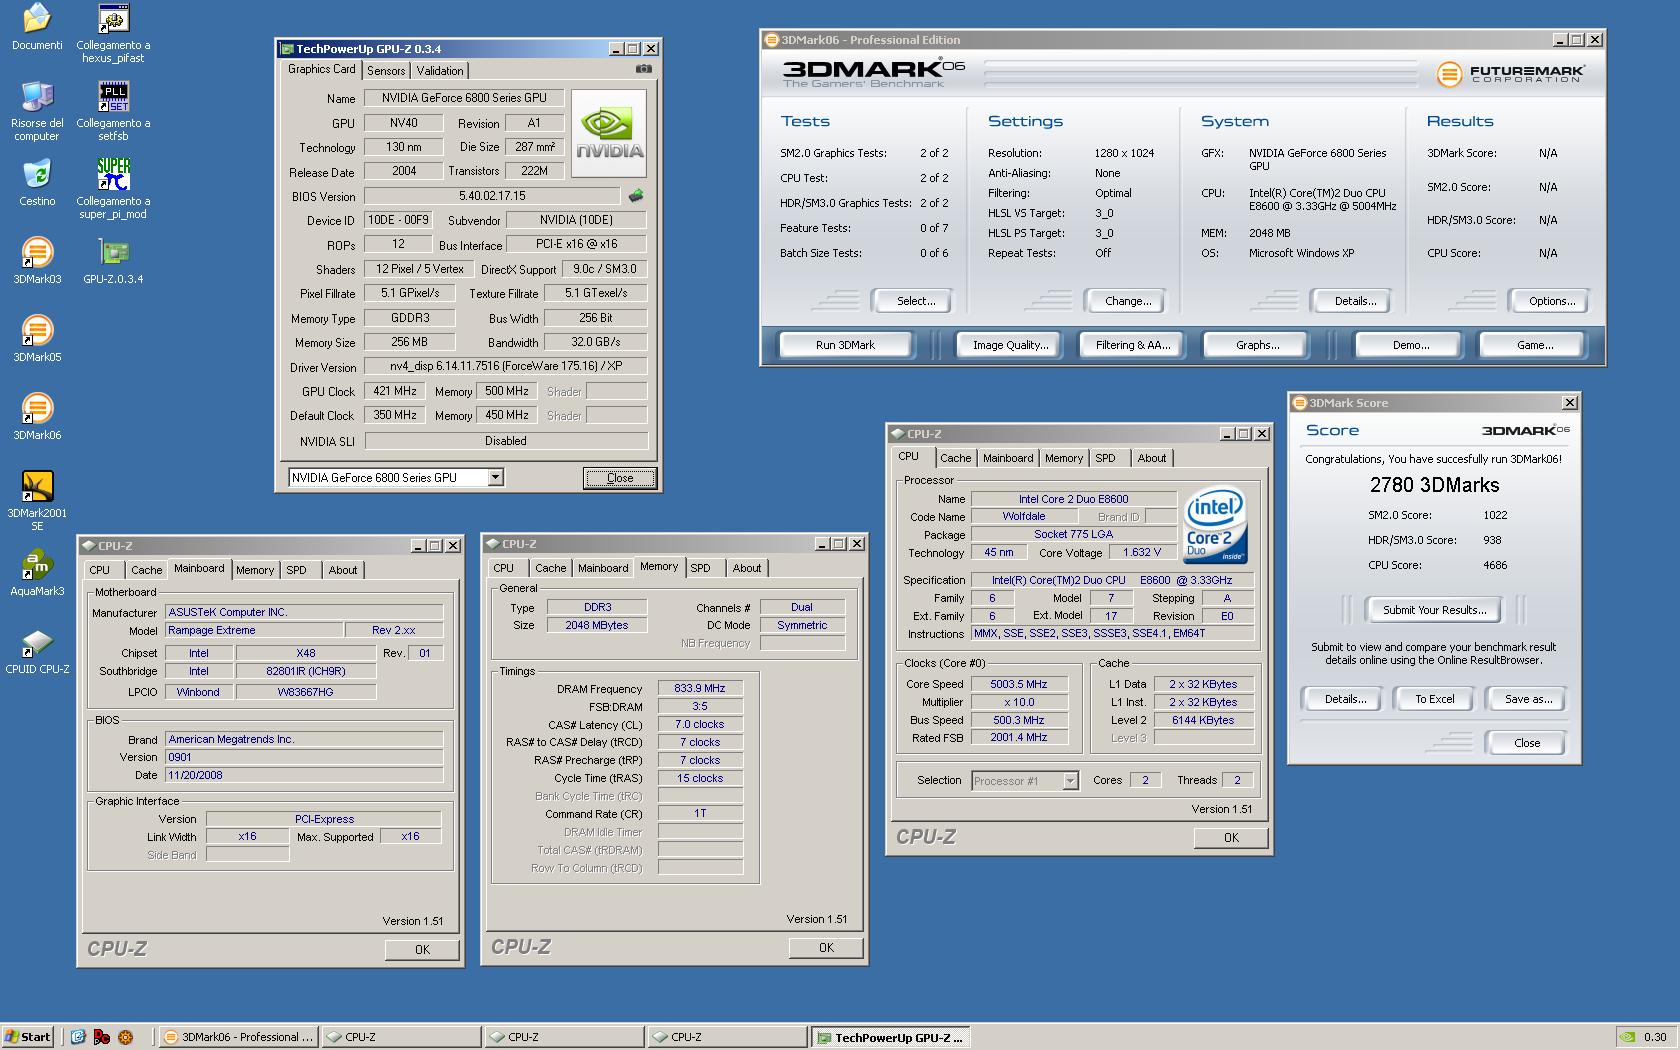Click the To Excel button
The height and width of the screenshot is (1050, 1680).
pos(1434,699)
